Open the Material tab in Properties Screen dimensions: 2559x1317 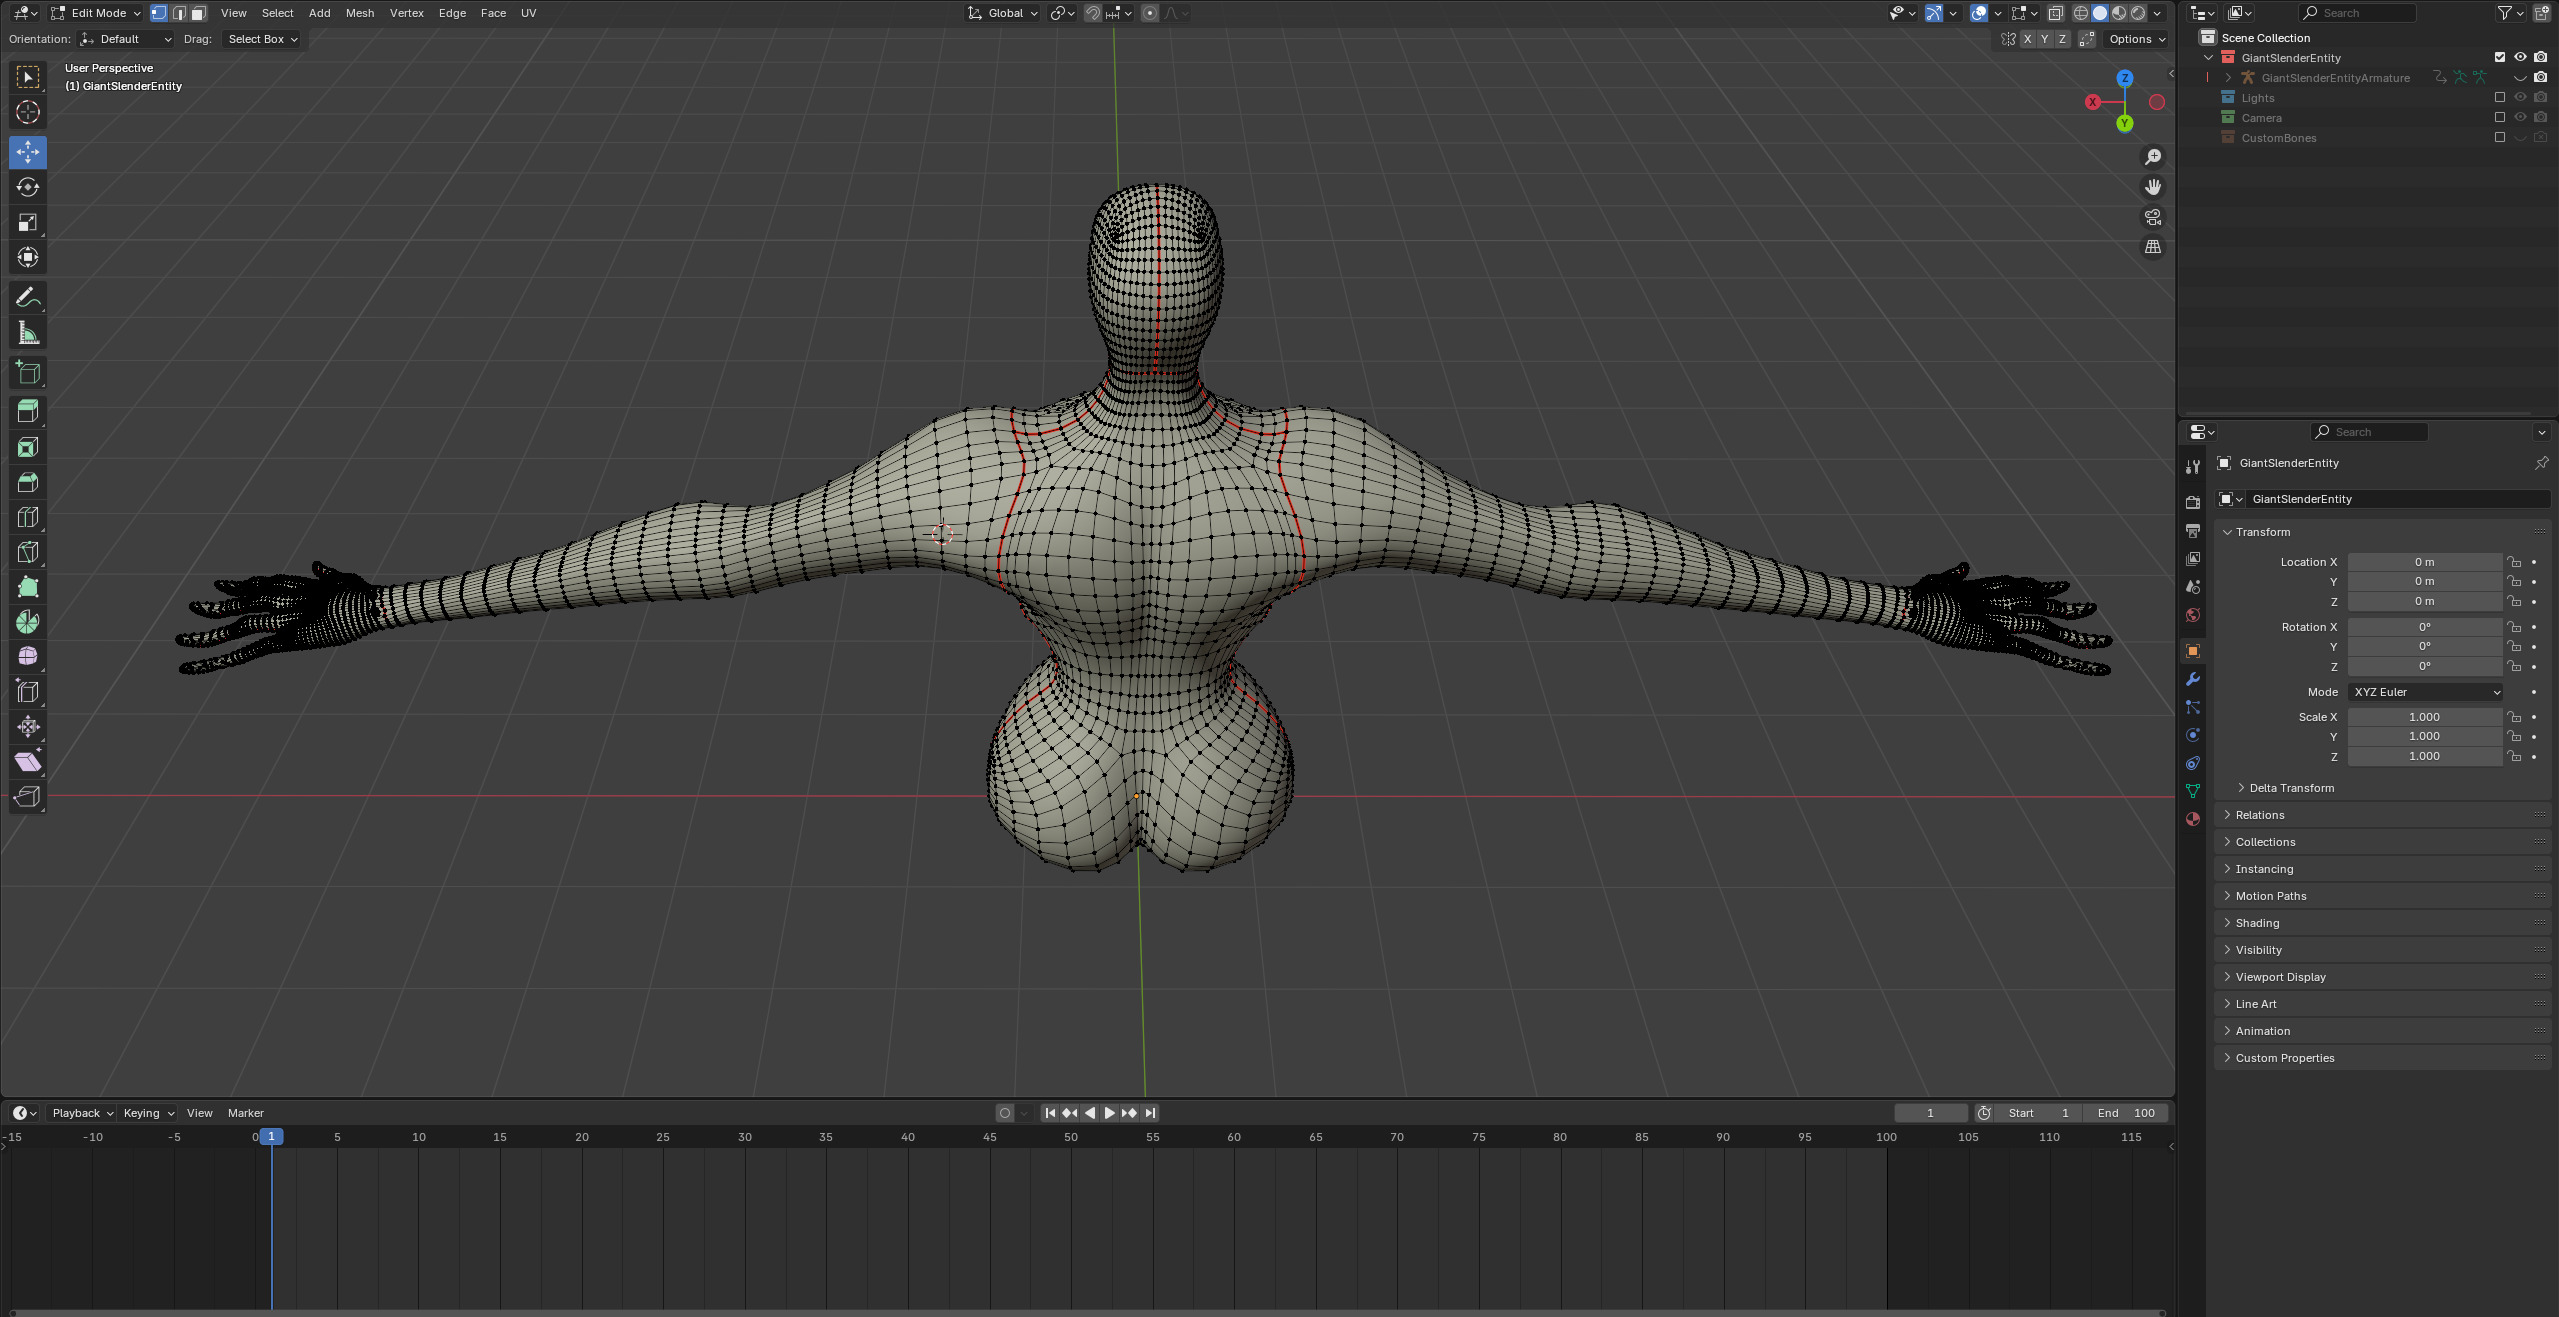[x=2193, y=819]
